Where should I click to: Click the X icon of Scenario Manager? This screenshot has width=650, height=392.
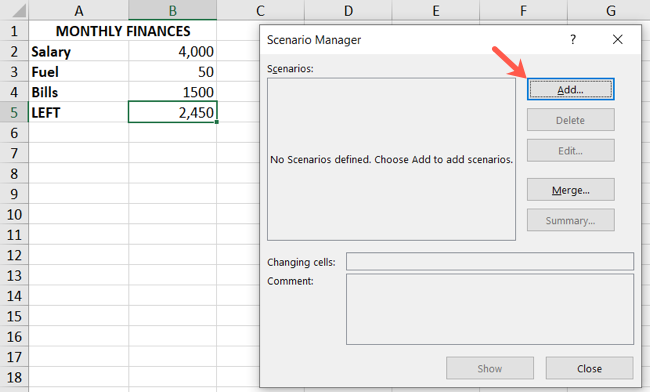point(617,40)
